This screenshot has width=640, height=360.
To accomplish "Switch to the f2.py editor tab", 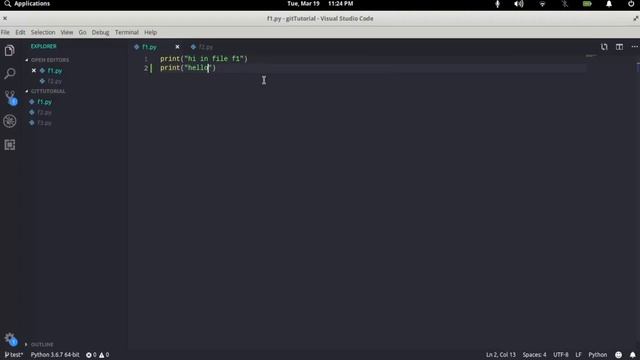I will (205, 47).
